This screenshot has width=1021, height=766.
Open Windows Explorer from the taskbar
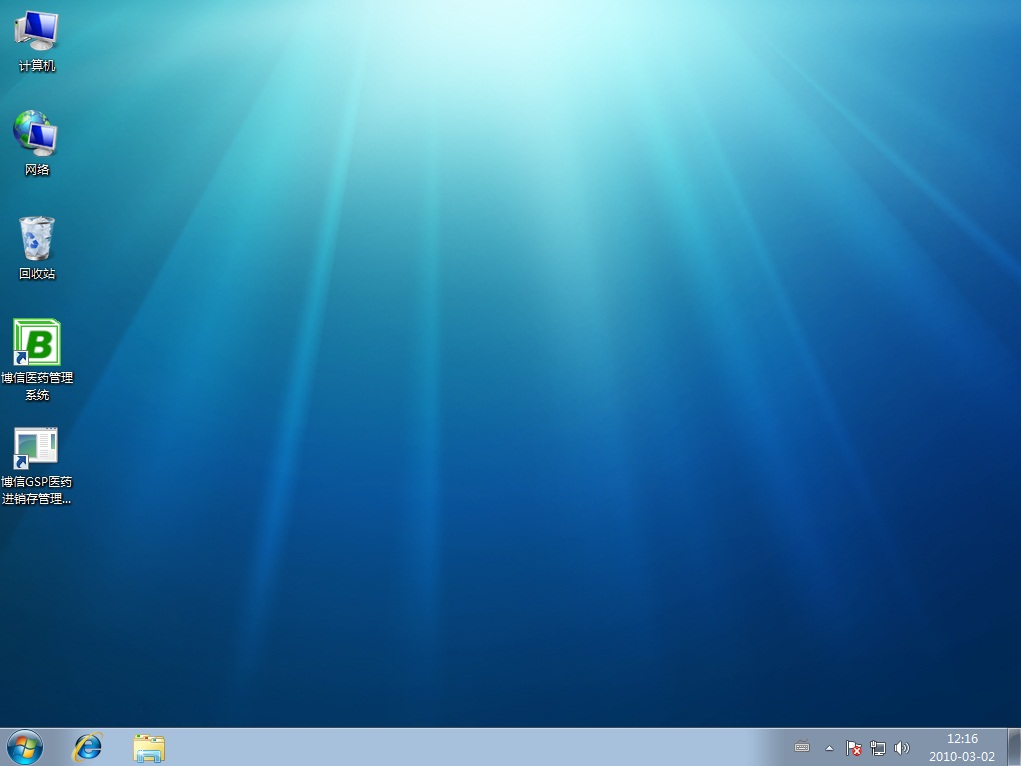tap(149, 747)
